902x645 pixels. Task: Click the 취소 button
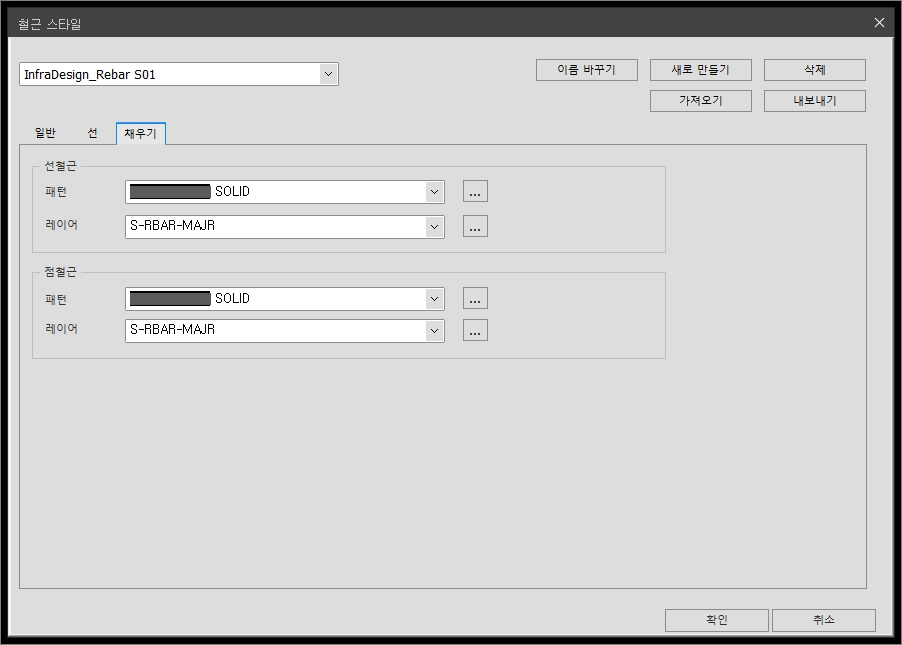[x=824, y=620]
